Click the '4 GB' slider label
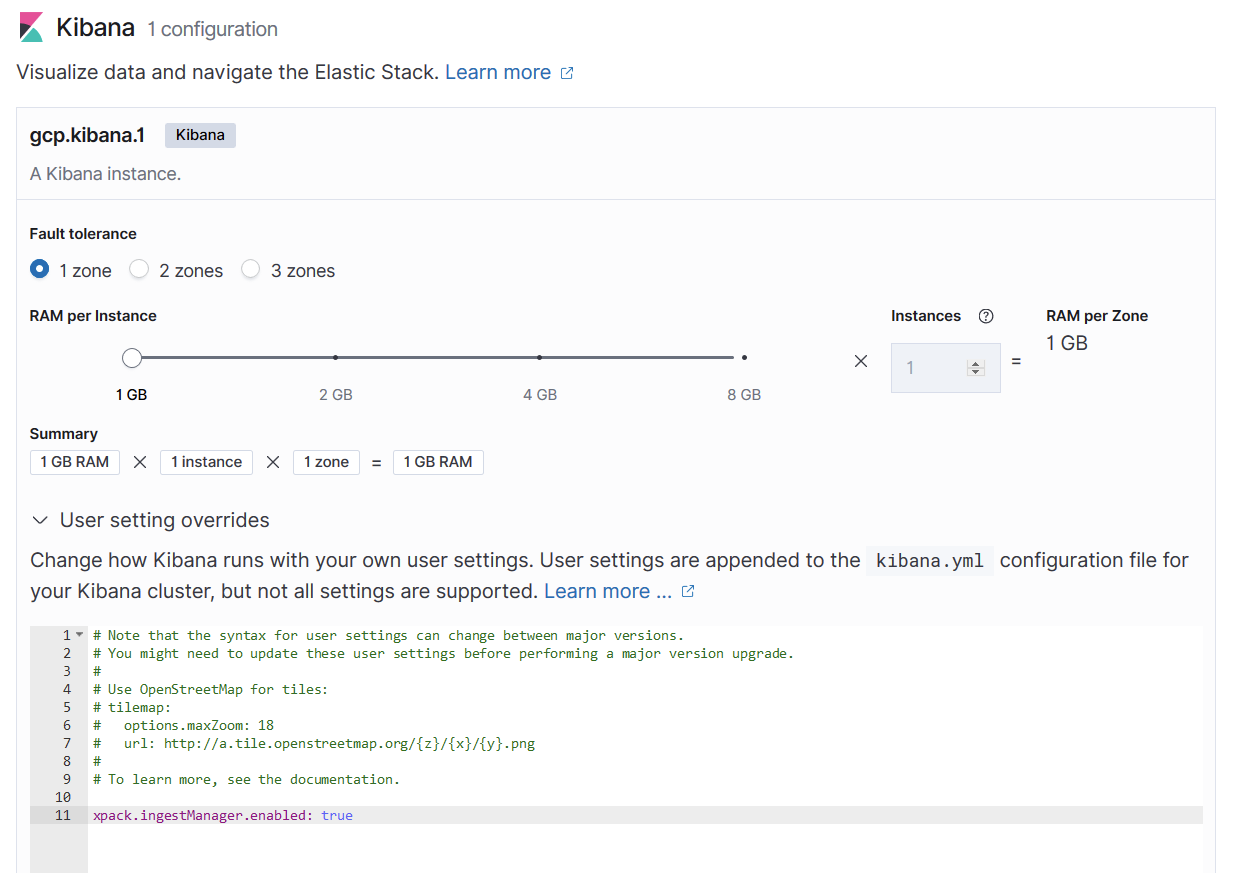The width and height of the screenshot is (1233, 873). (540, 395)
